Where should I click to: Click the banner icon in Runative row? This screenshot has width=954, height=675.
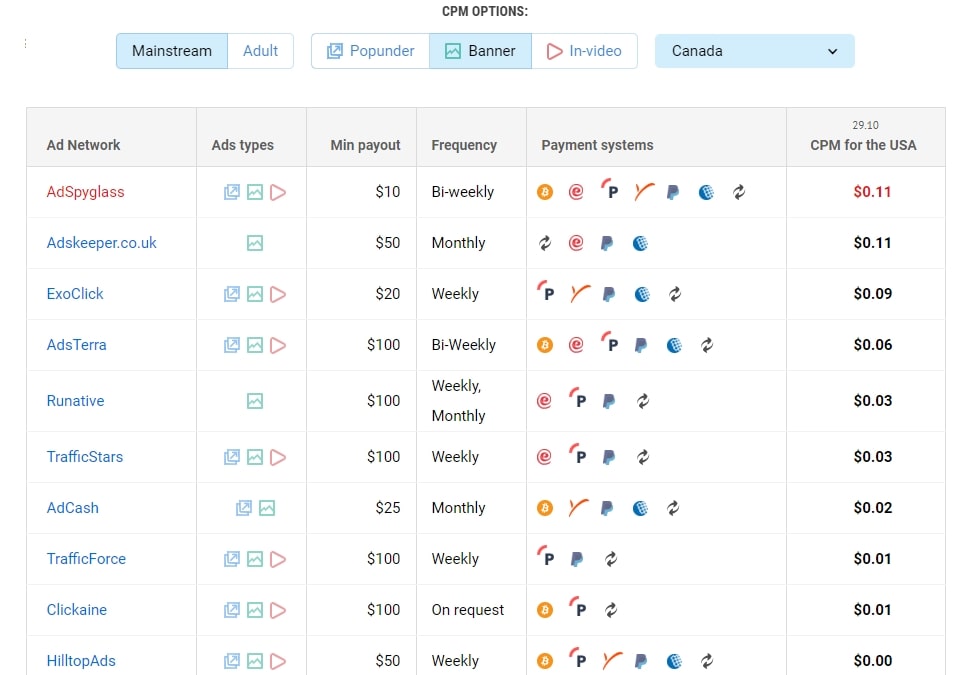tap(255, 402)
